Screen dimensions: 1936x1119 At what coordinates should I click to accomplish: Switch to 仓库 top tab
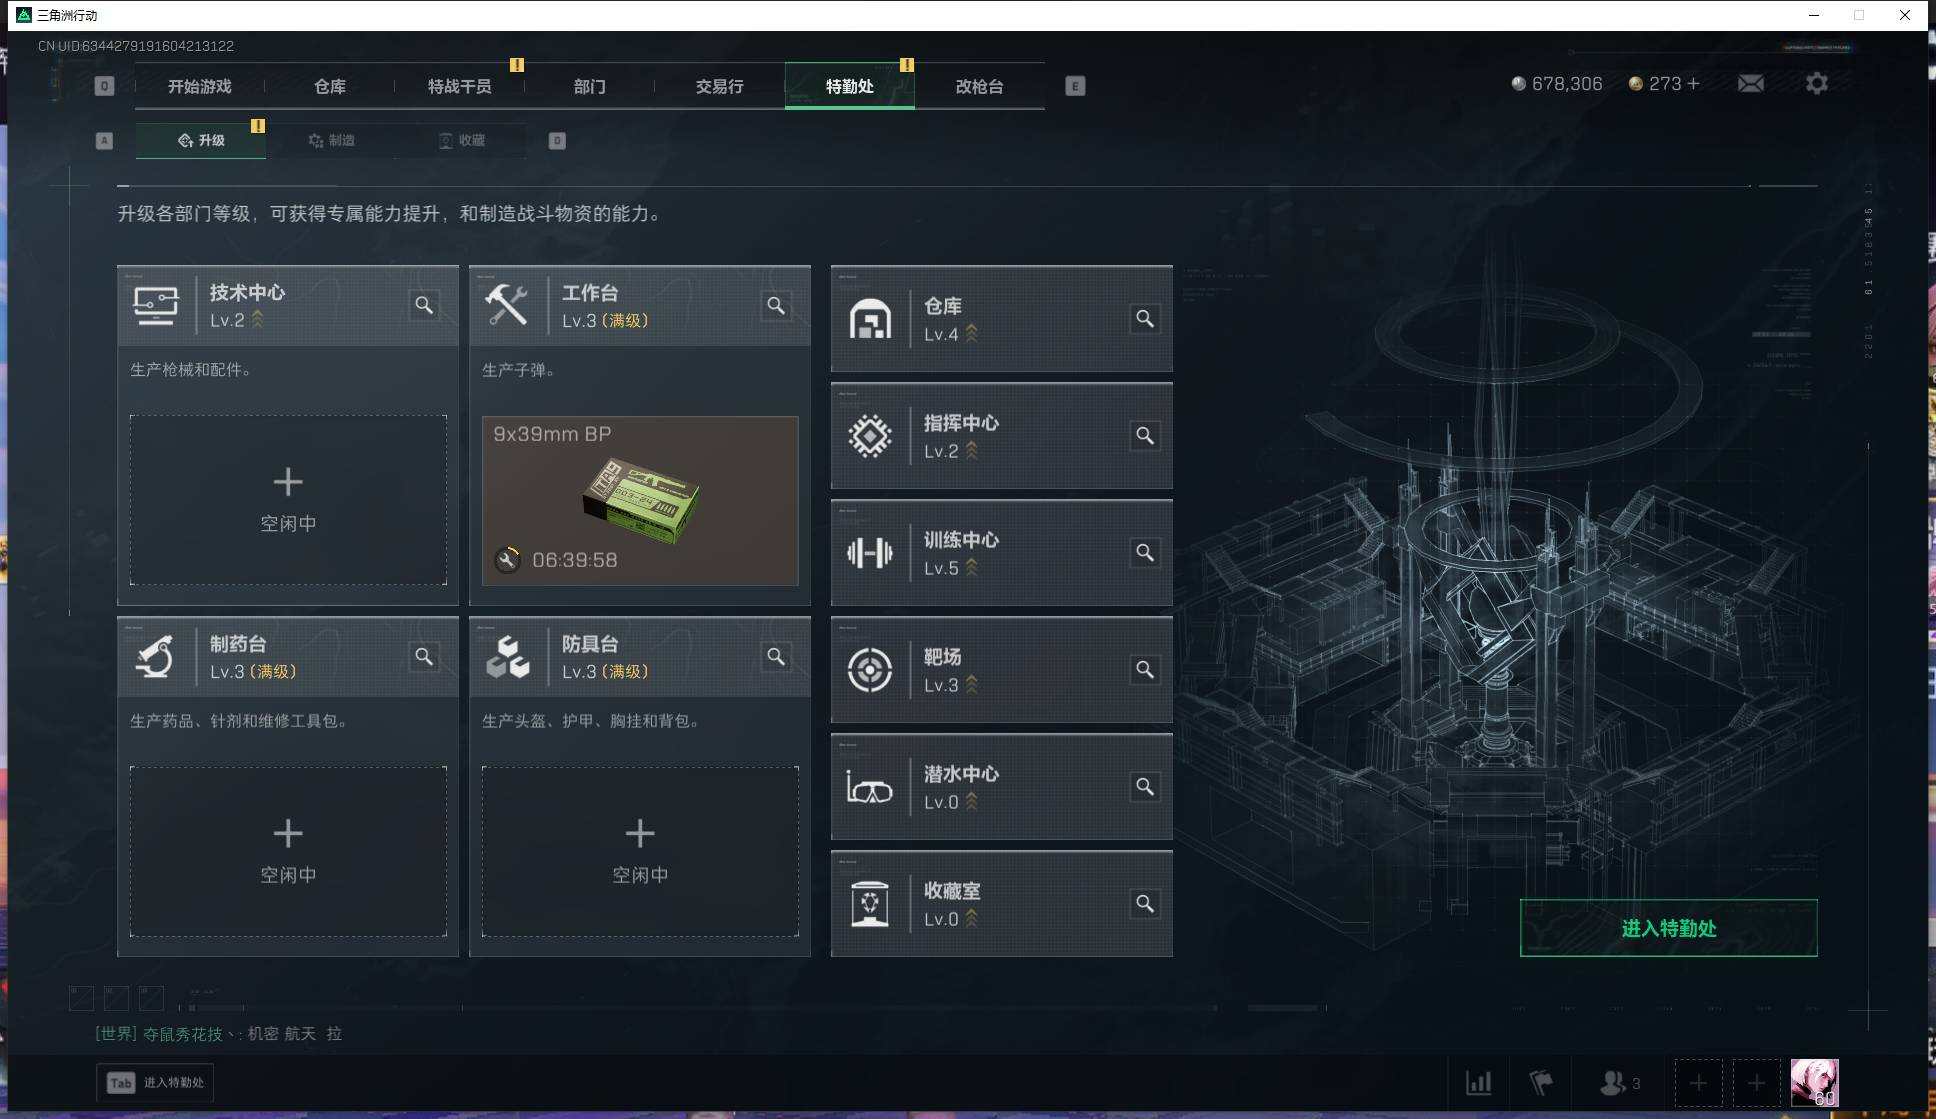click(x=330, y=86)
